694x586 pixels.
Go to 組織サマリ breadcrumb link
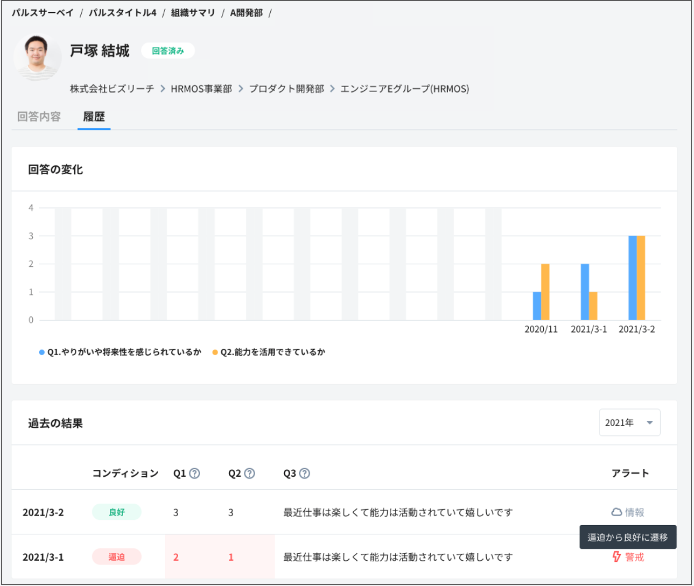[193, 13]
